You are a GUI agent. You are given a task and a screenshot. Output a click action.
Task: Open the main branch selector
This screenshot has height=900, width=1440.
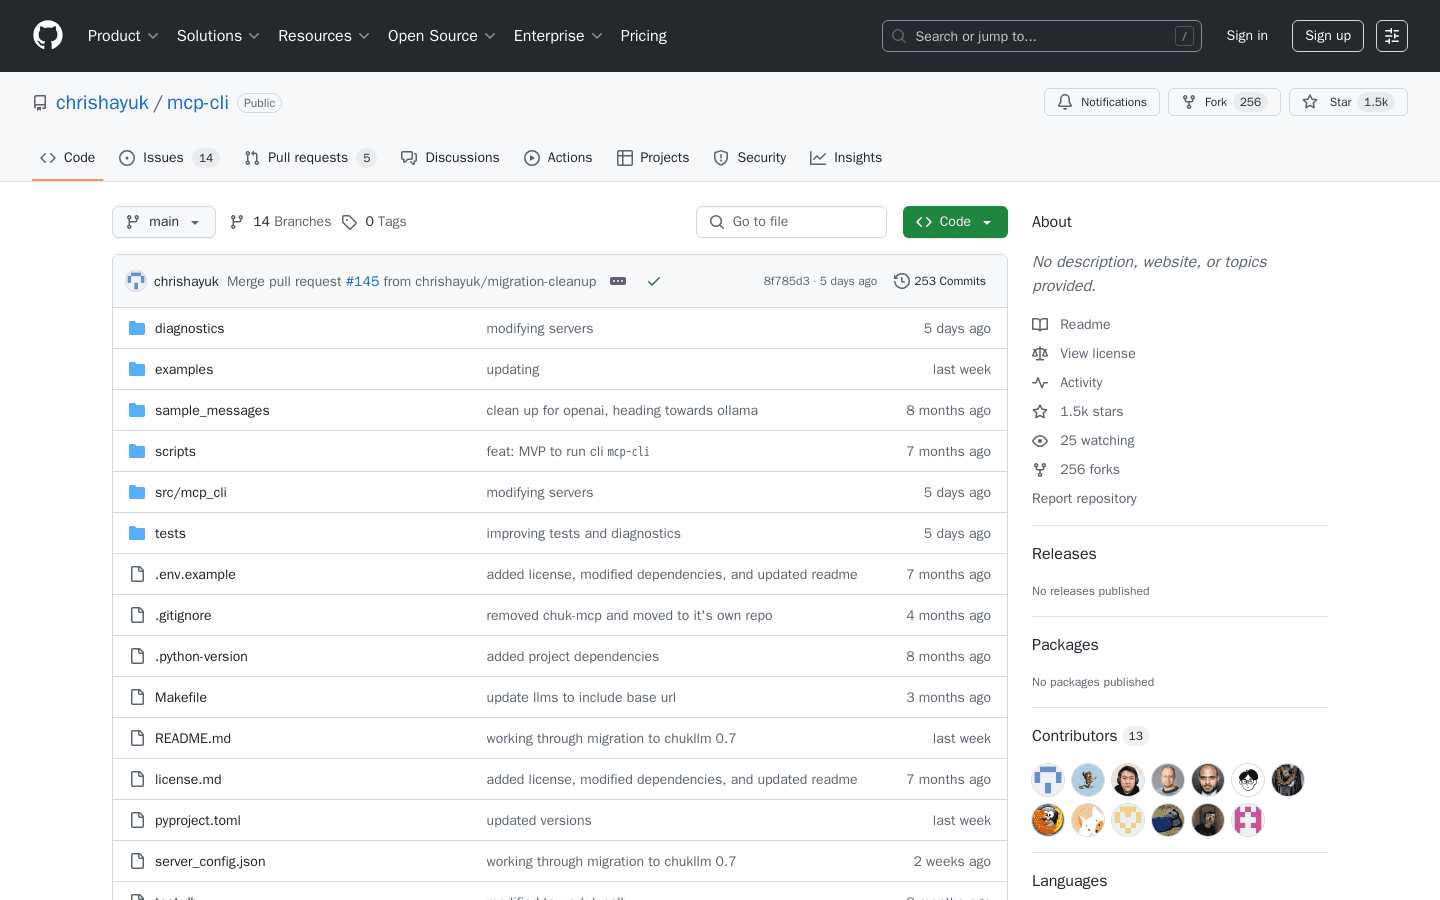(163, 221)
